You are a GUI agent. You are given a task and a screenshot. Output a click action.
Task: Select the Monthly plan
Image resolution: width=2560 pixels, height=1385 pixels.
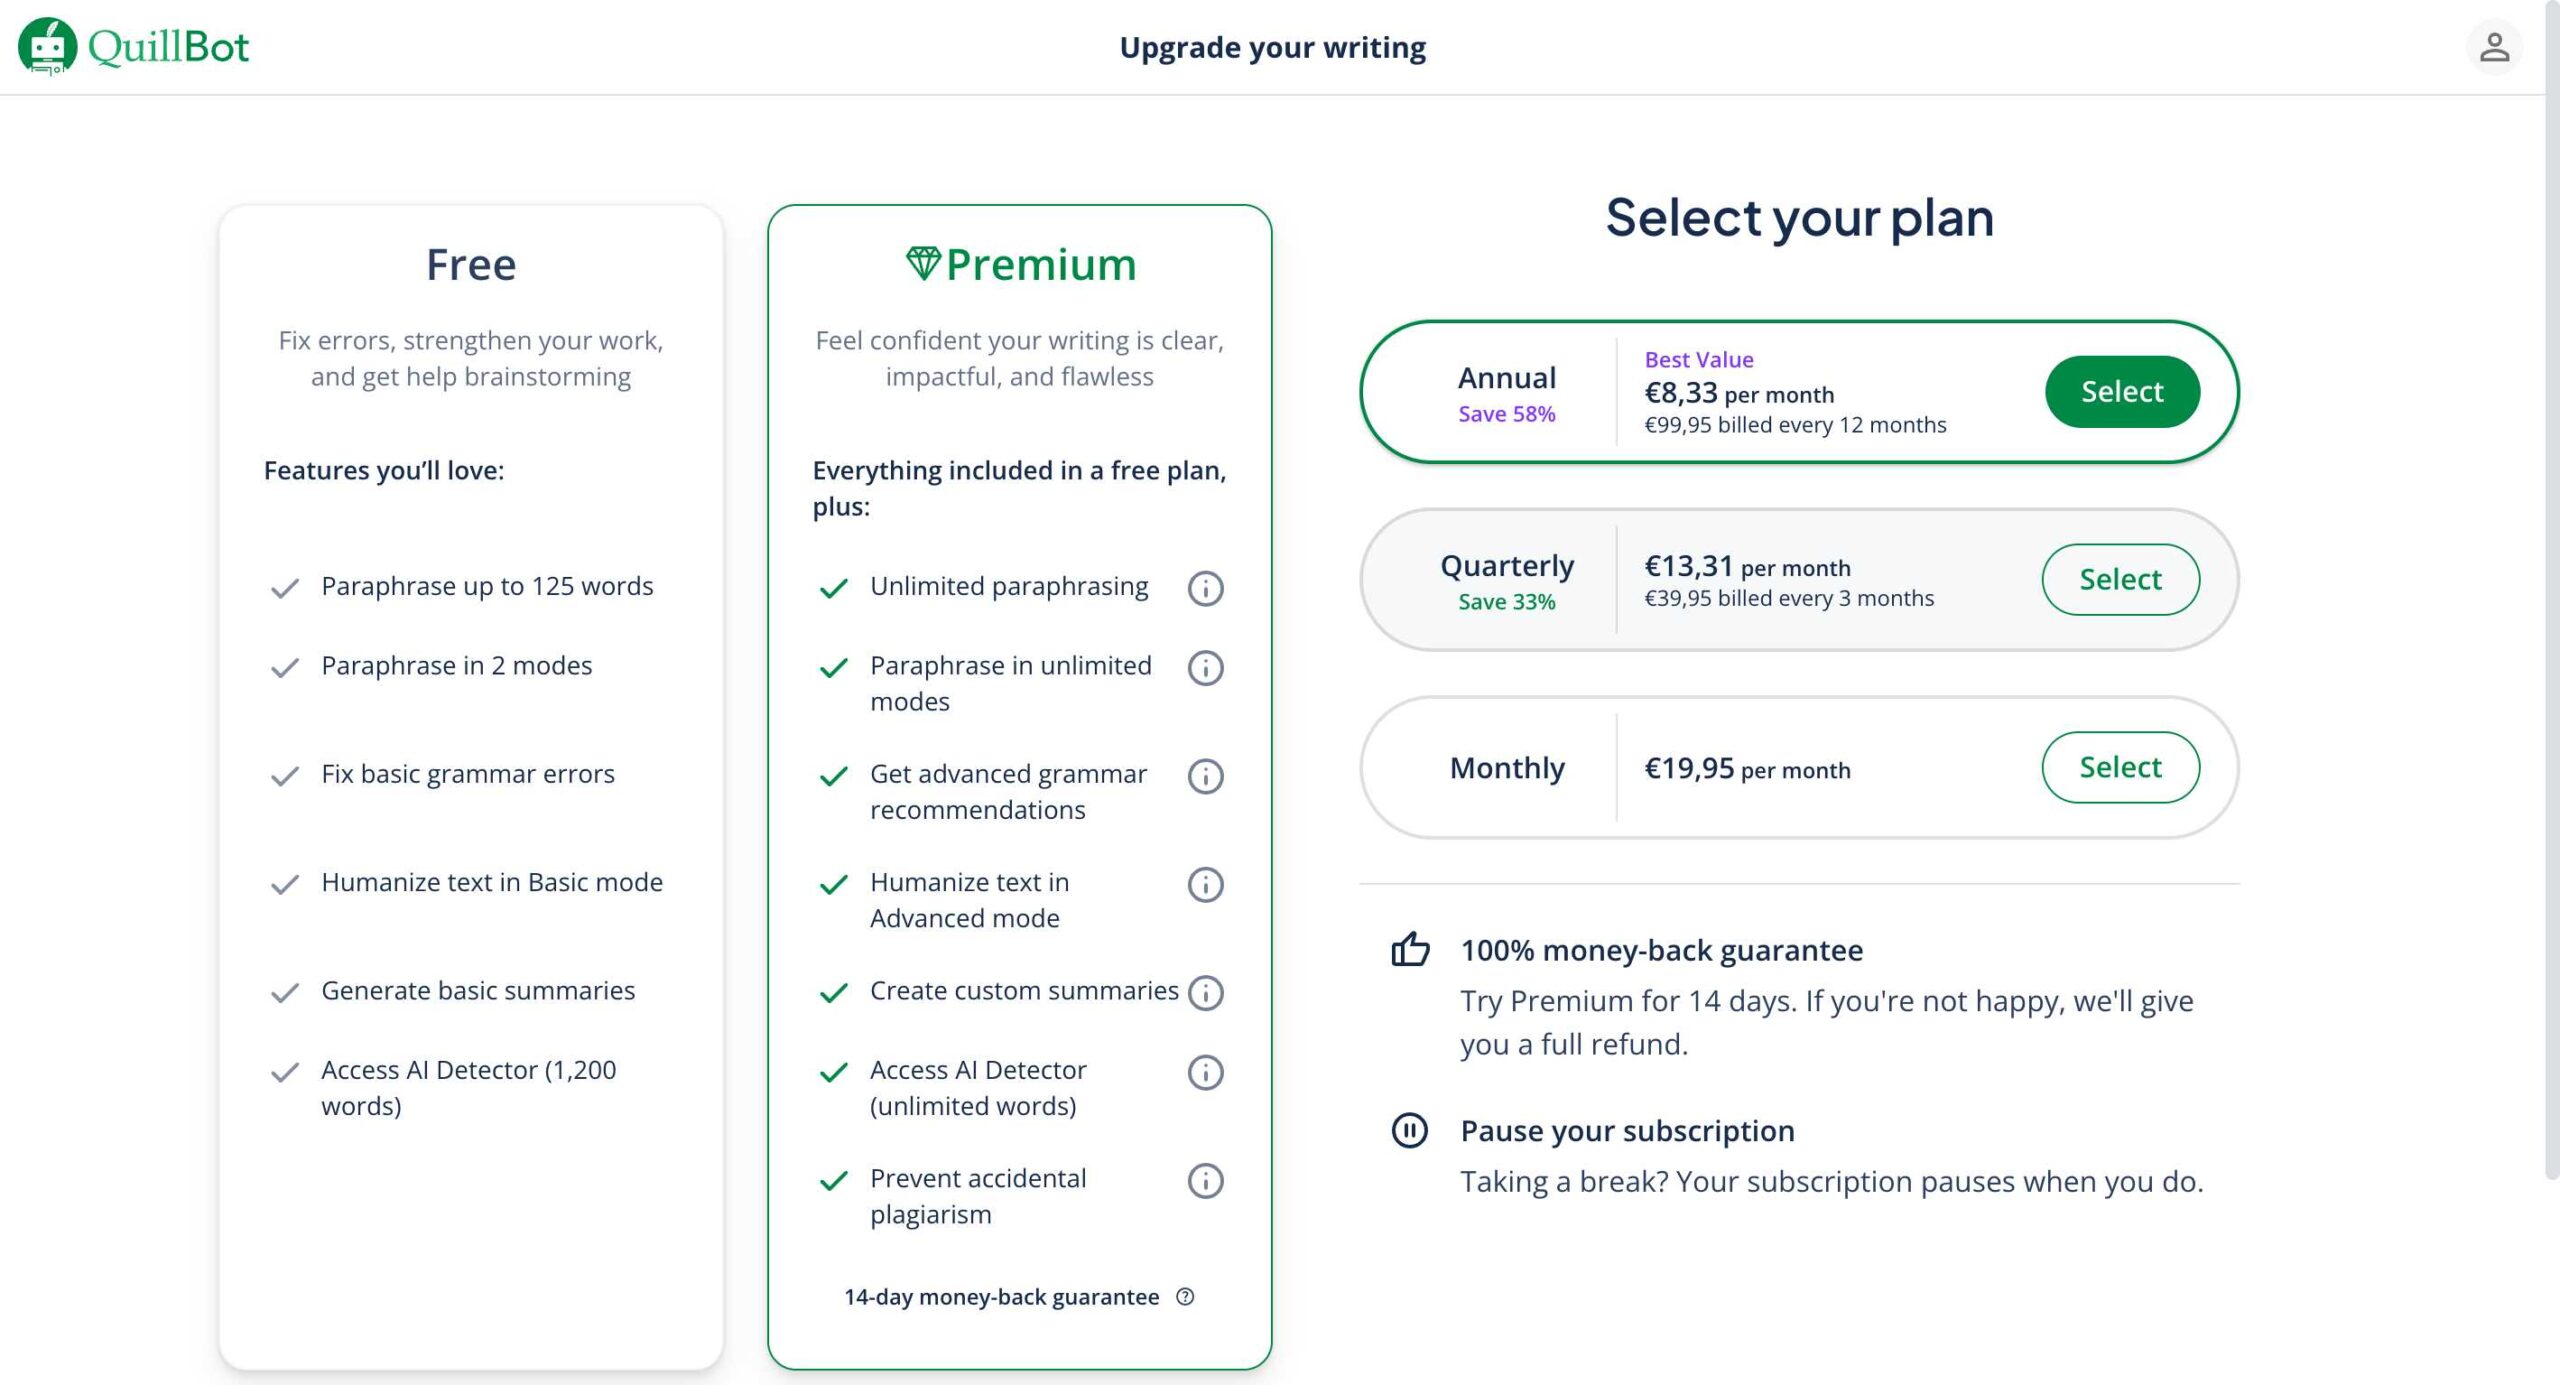pos(2119,767)
